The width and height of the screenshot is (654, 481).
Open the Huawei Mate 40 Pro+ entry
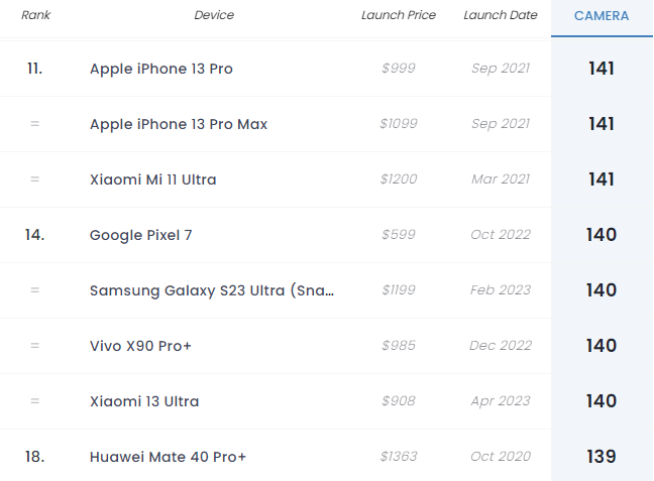(x=168, y=457)
